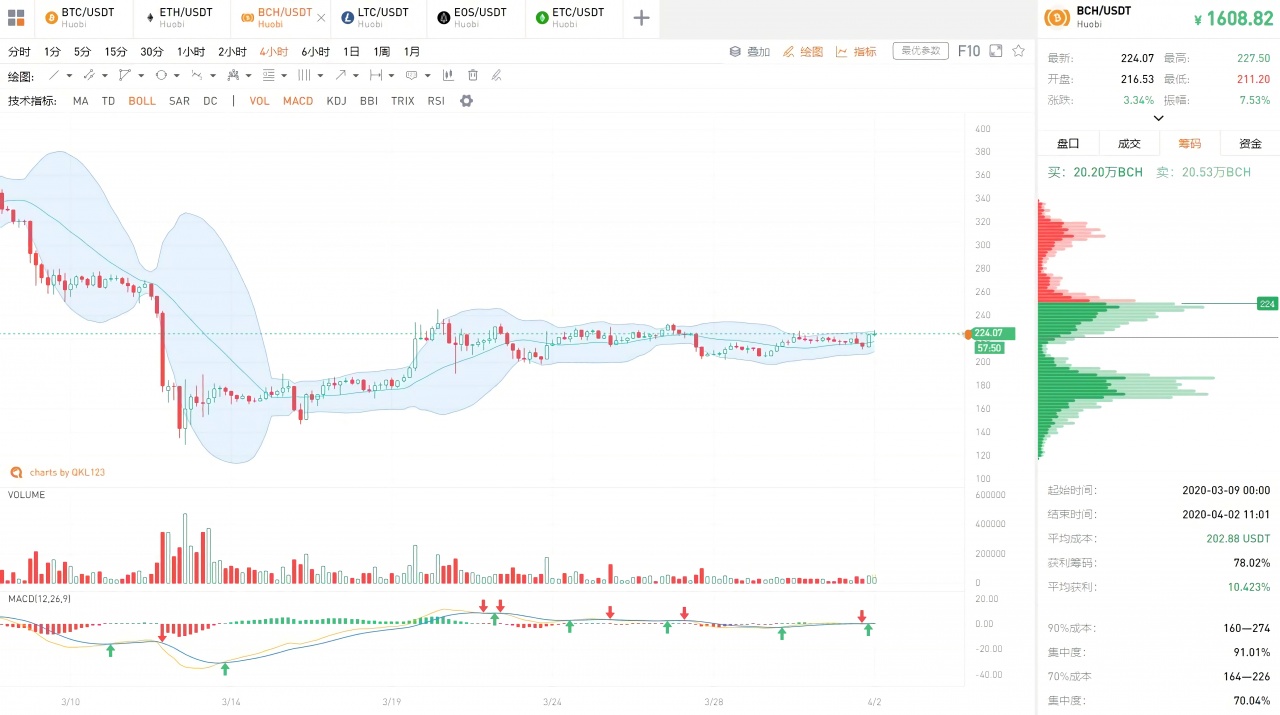This screenshot has width=1280, height=715.
Task: Select the measurement range tool
Action: [x=376, y=75]
